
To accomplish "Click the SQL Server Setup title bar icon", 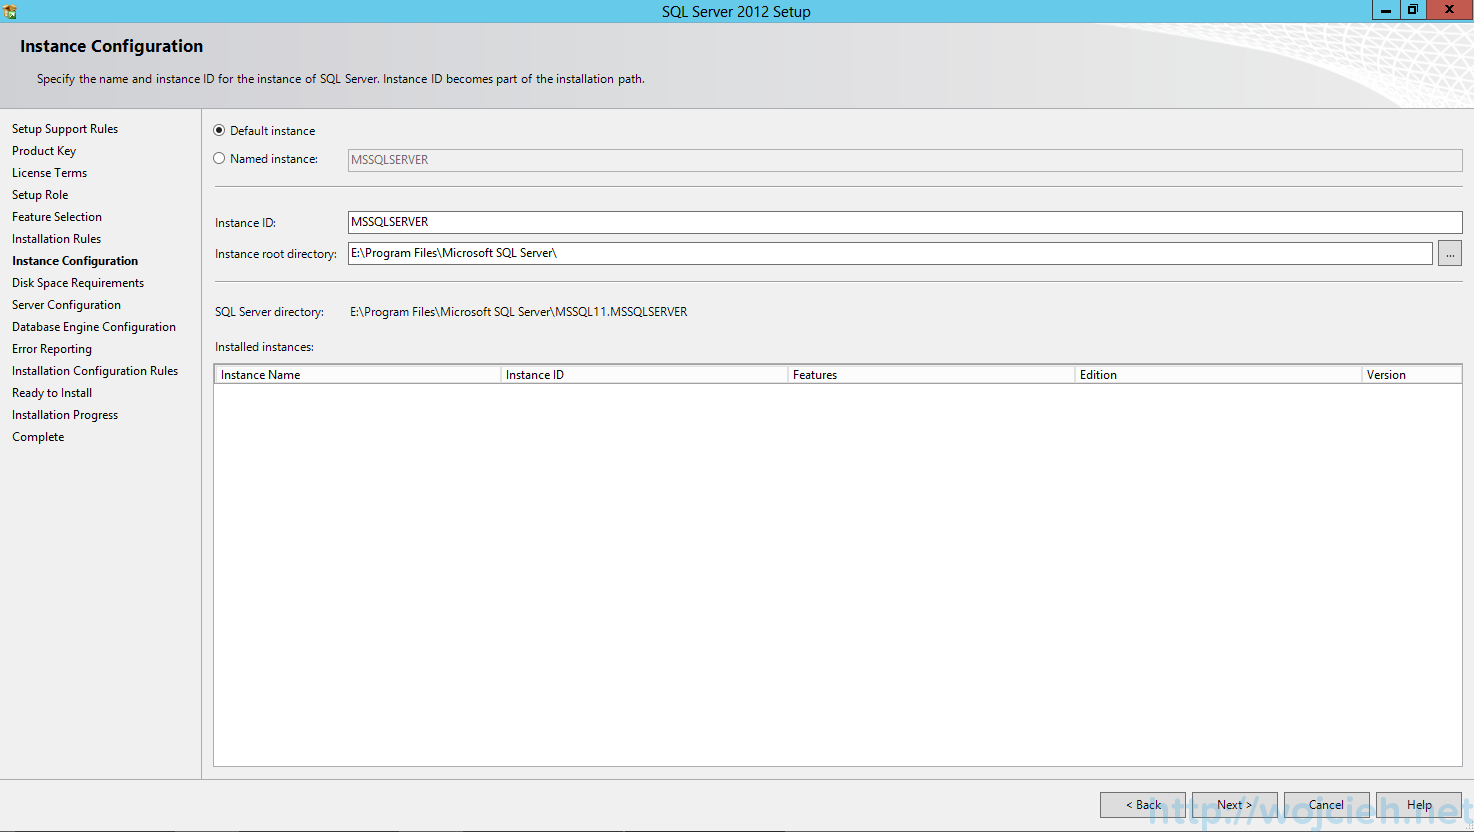I will 10,11.
